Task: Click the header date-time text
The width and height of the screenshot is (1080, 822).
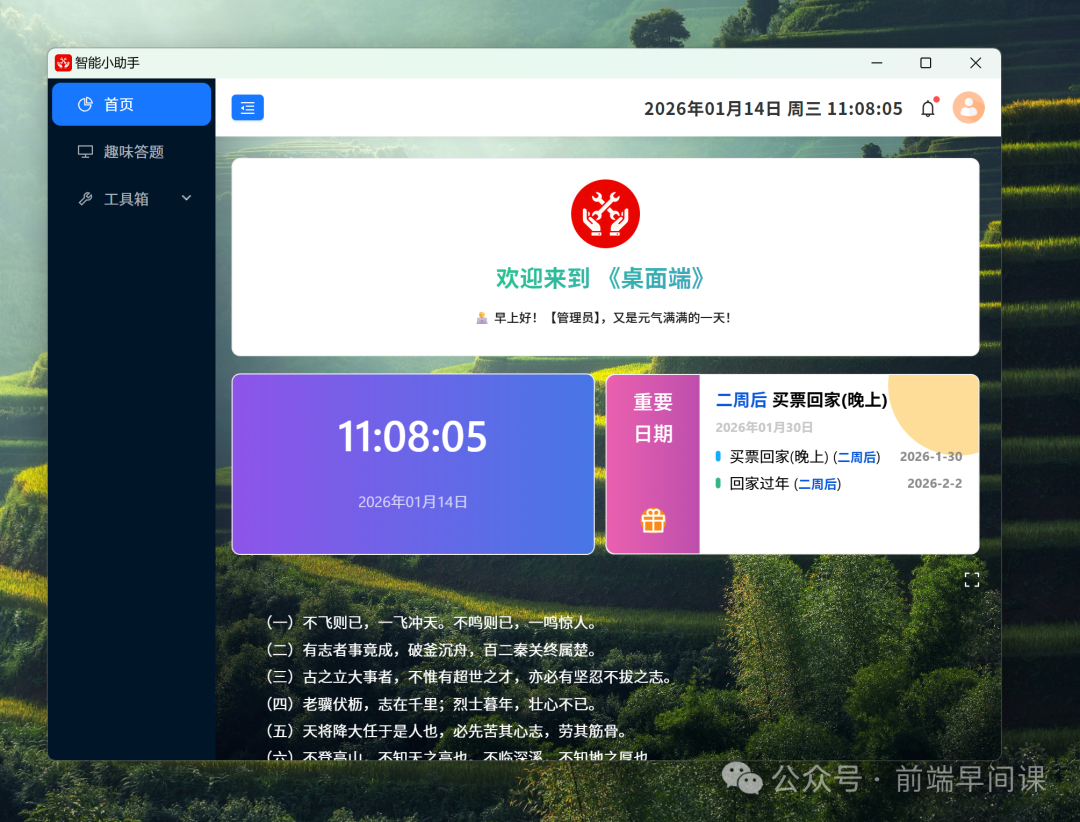Action: (x=773, y=108)
